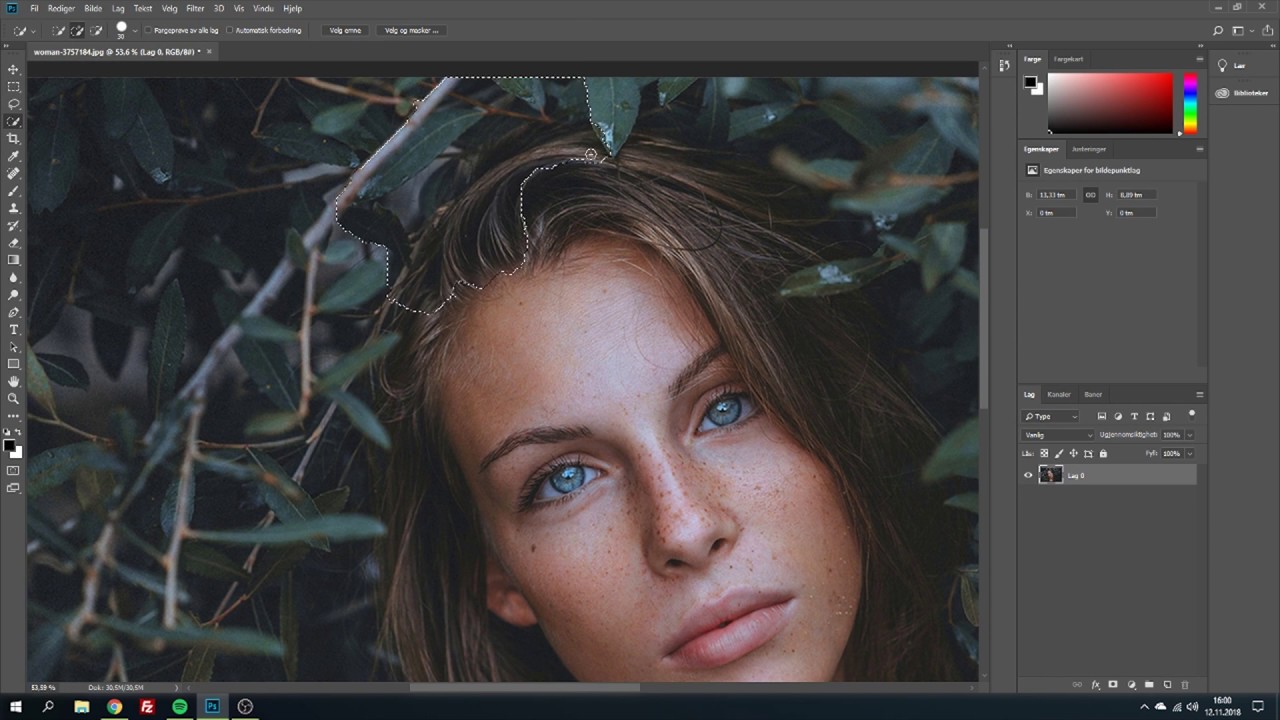Pick the Eyedropper tool

coord(13,156)
